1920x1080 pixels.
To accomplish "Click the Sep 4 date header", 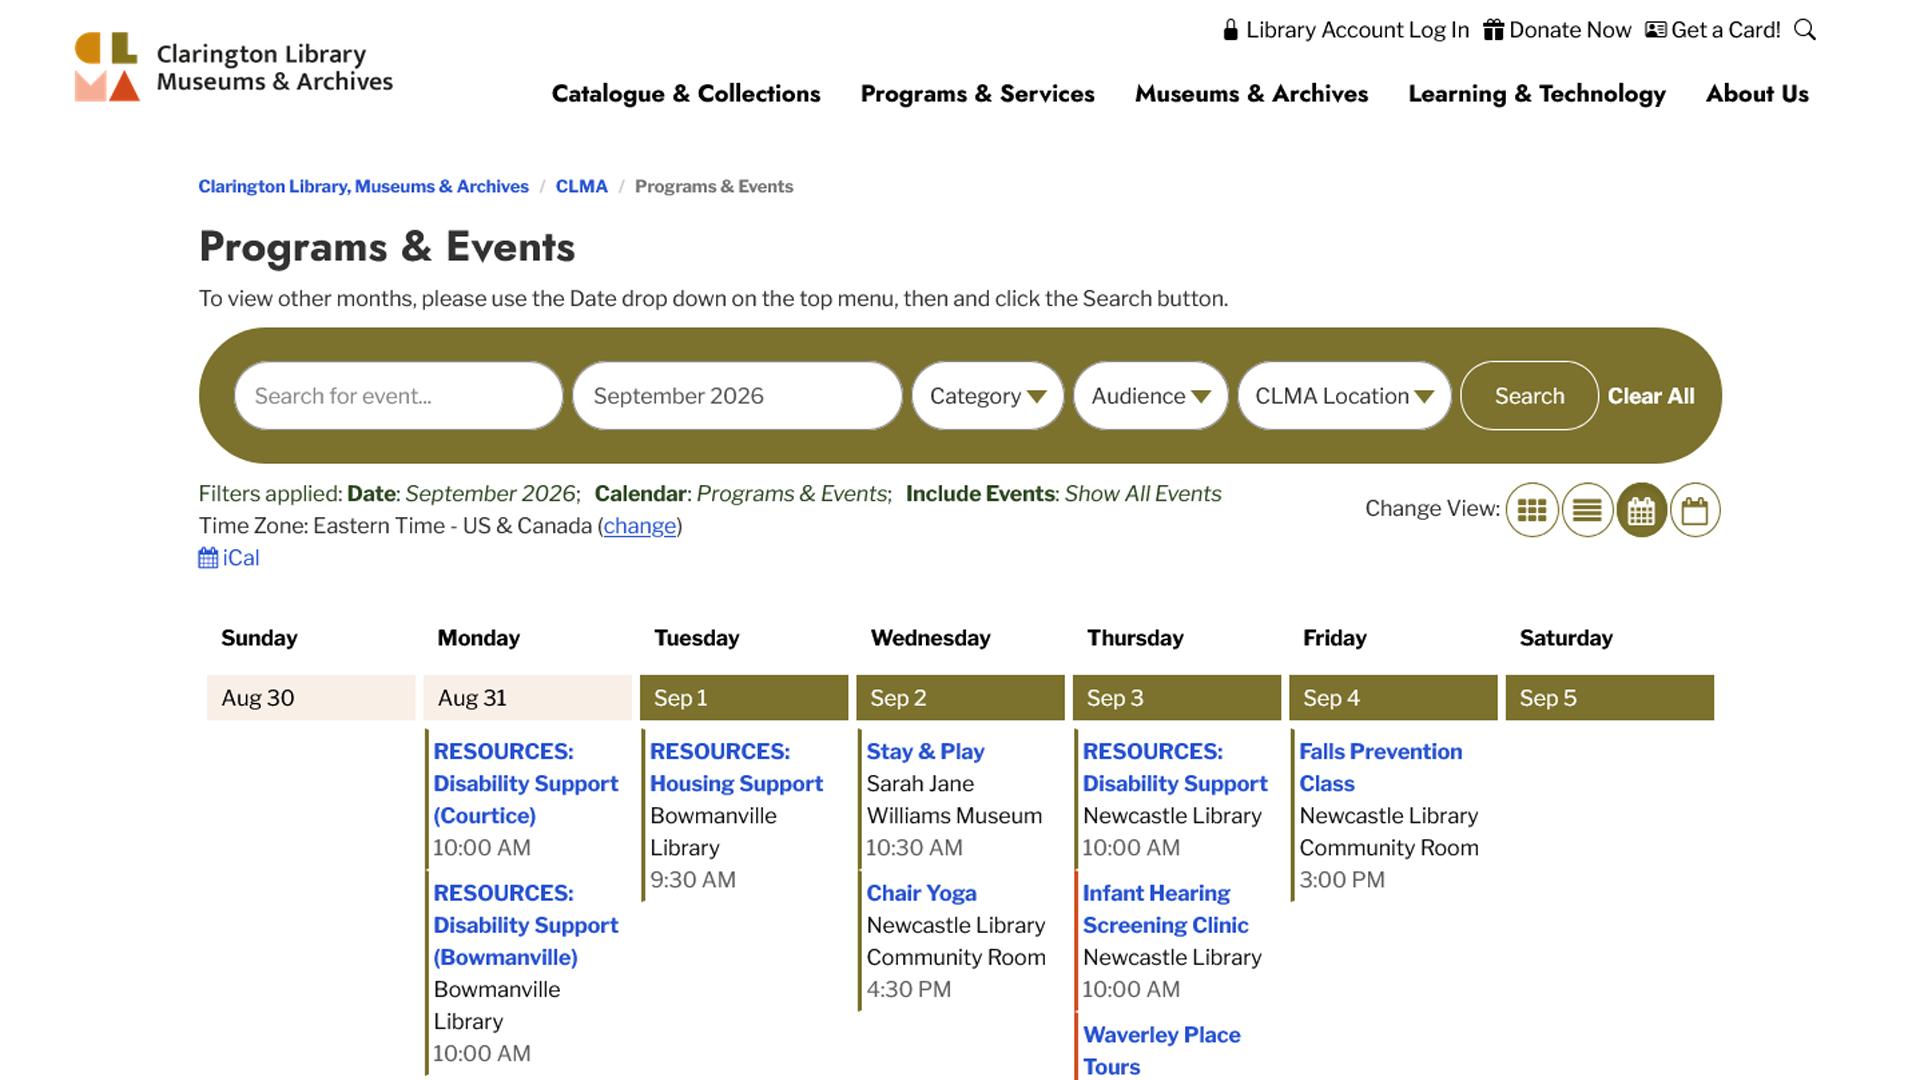I will [1393, 698].
